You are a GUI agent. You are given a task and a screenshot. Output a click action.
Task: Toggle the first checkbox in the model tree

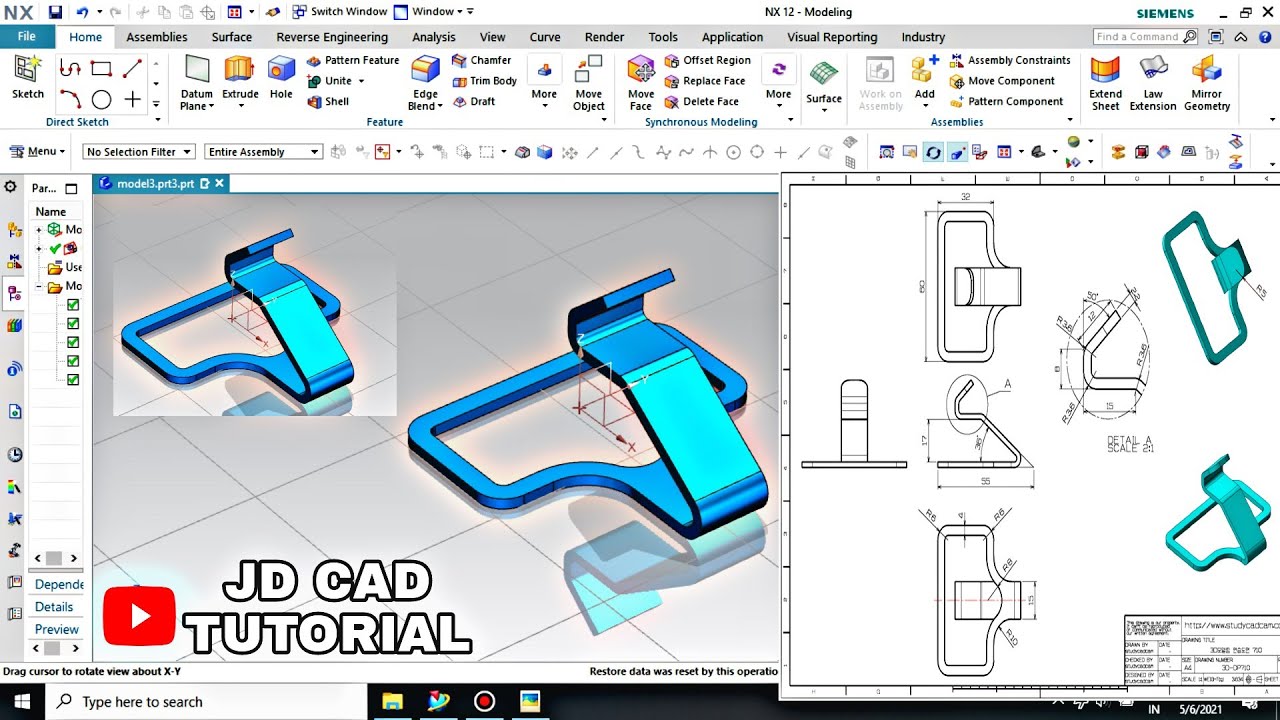(x=73, y=304)
